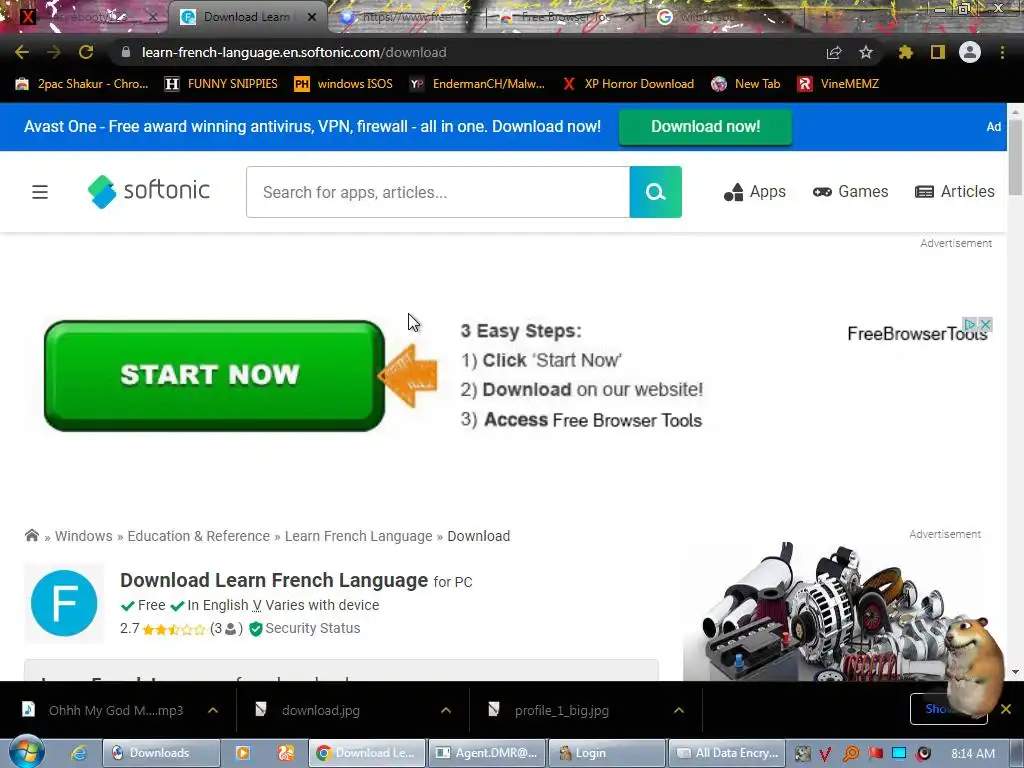Click the star rating 2.7
Viewport: 1024px width, 768px height.
point(163,629)
